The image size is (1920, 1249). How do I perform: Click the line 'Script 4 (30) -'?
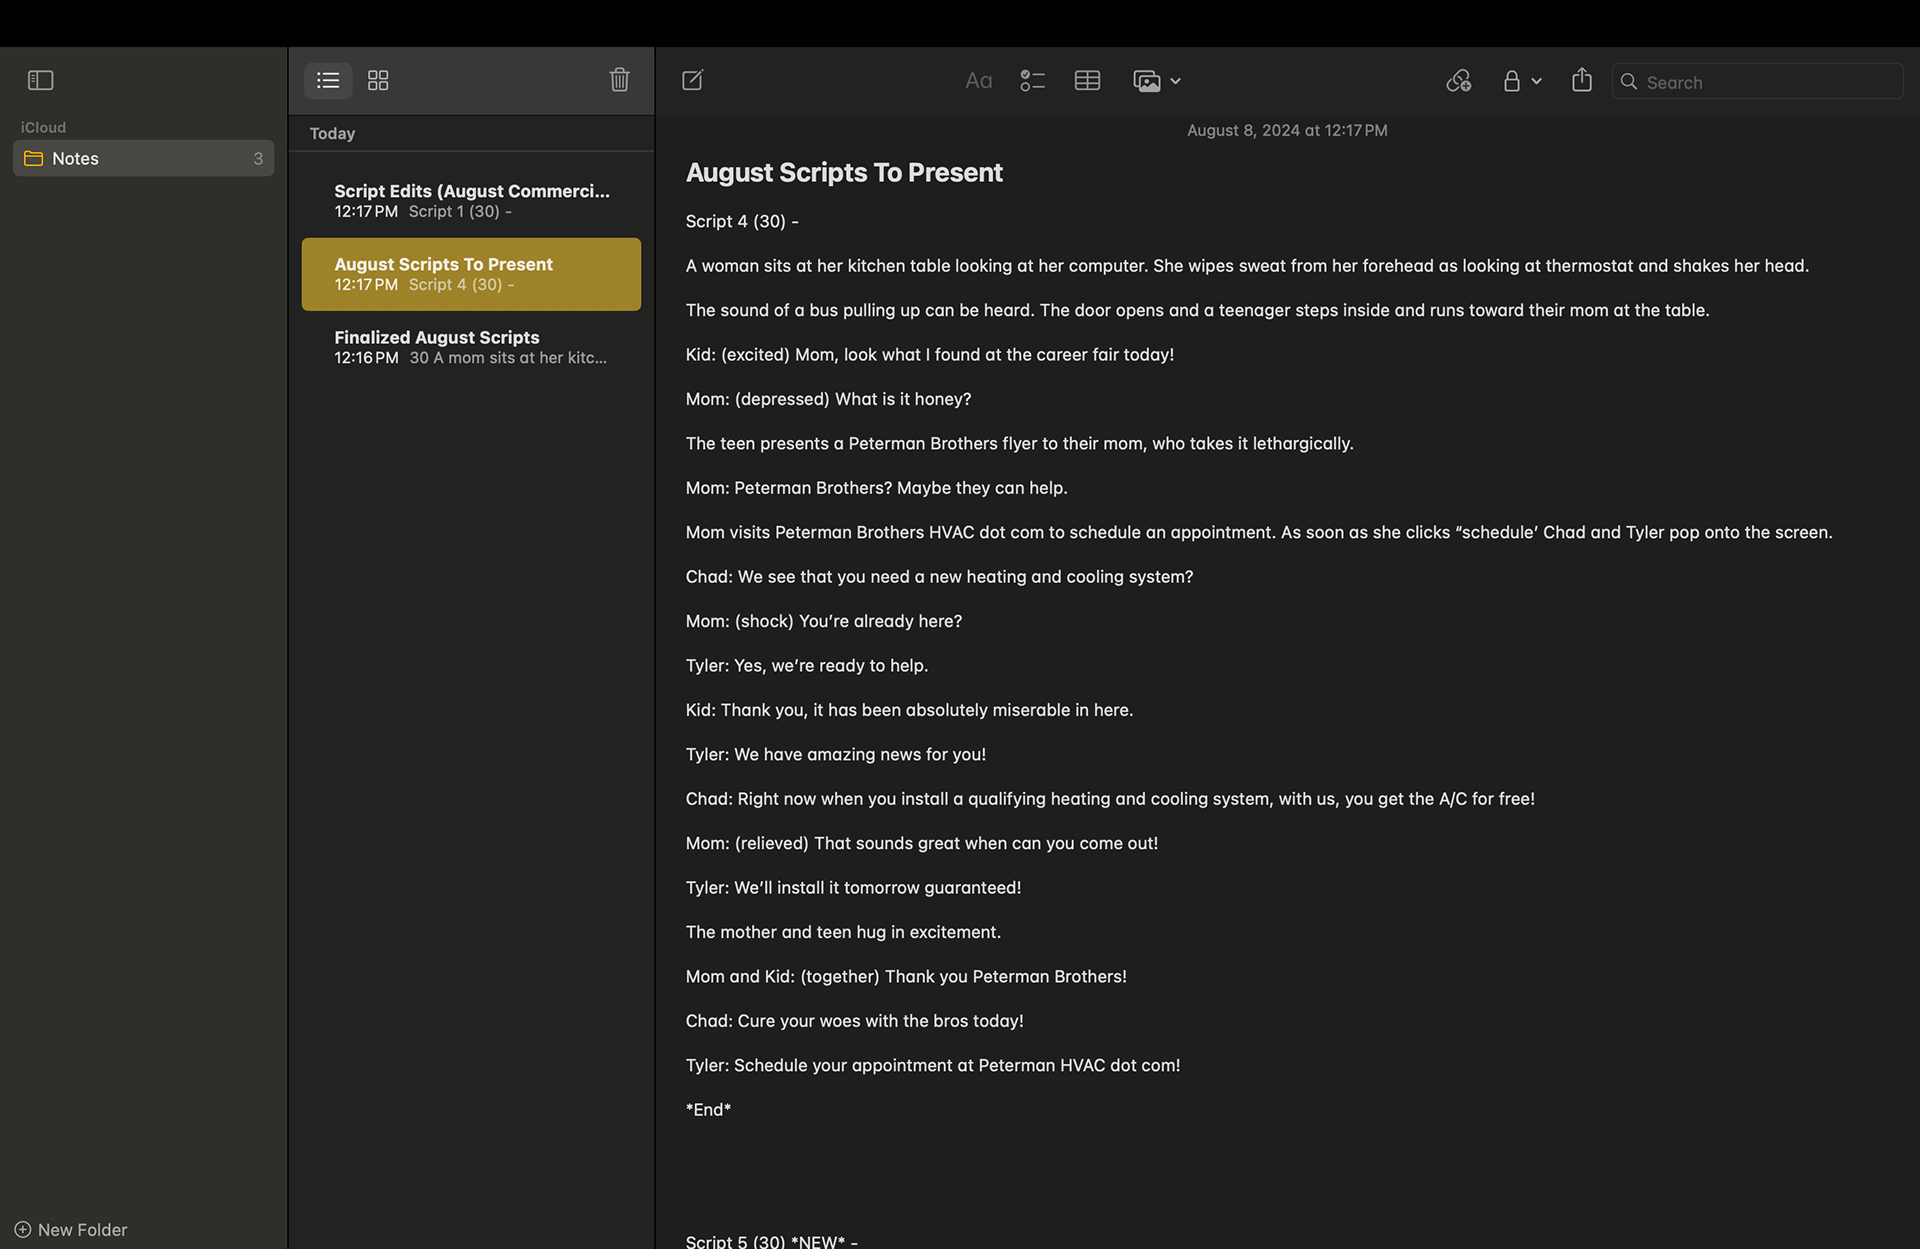742,221
